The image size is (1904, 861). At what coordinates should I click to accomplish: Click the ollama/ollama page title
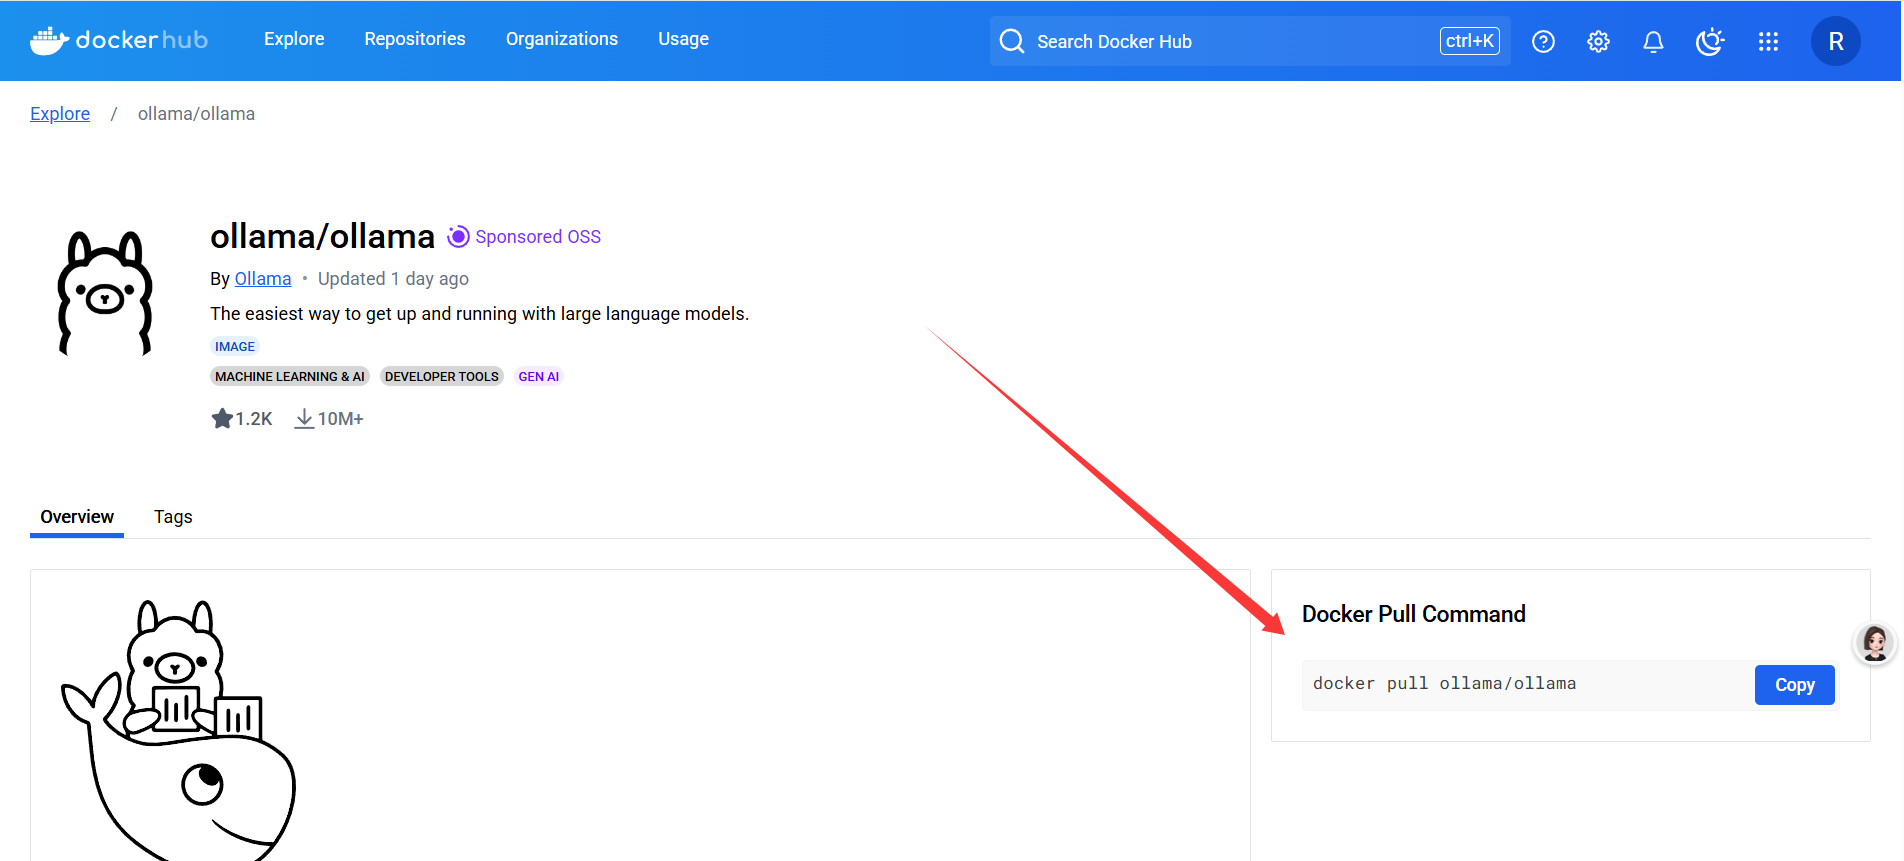point(322,237)
